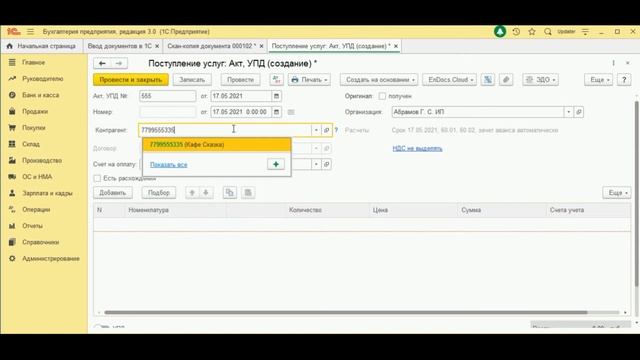
Task: Expand the Контрагент dropdown arrow
Action: [x=316, y=130]
